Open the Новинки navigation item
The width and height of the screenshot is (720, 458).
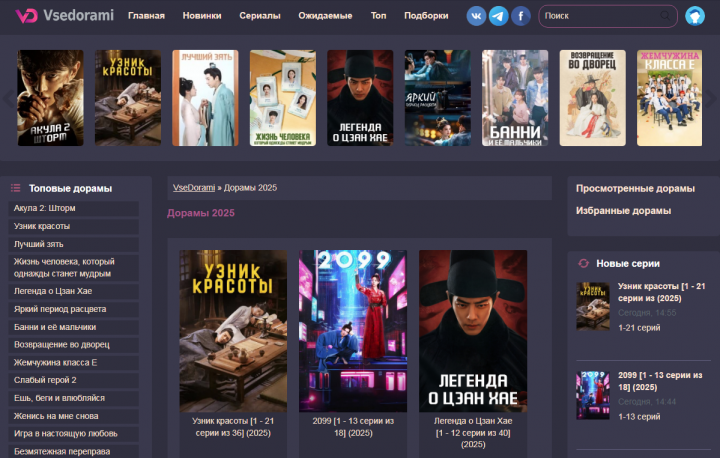point(202,16)
